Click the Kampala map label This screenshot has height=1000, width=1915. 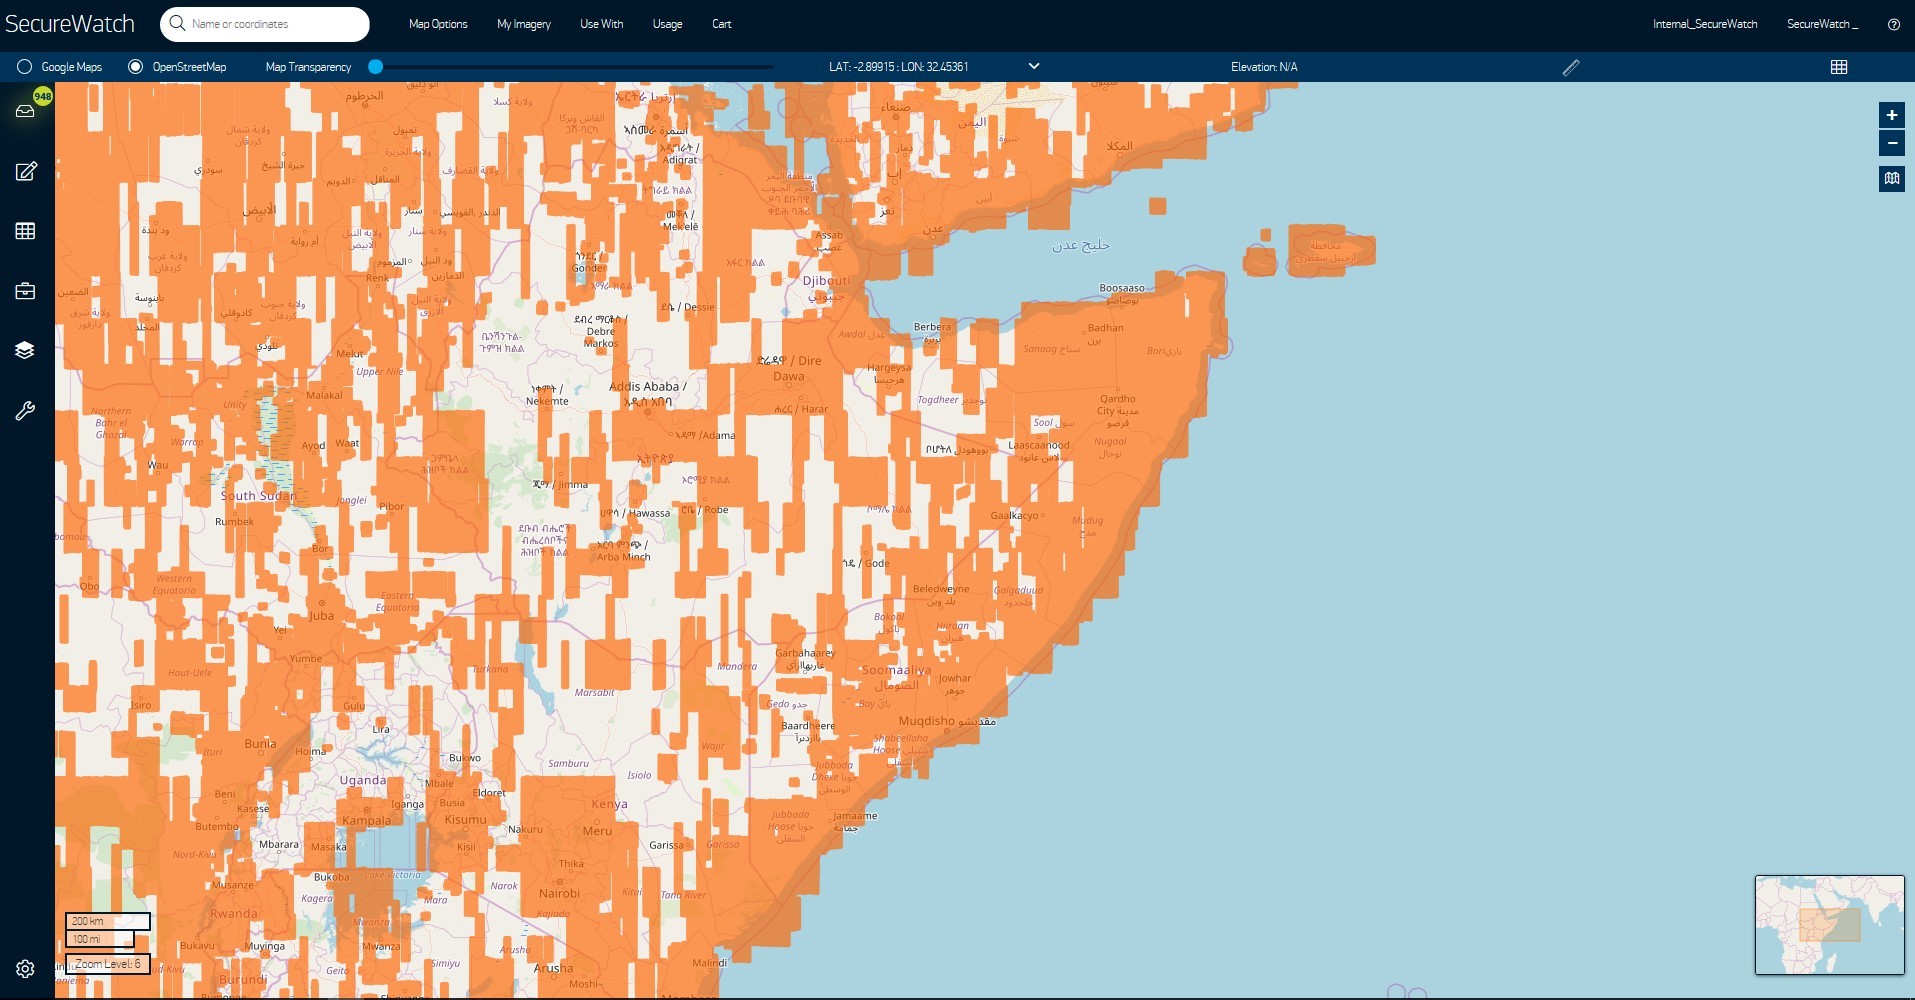click(367, 821)
